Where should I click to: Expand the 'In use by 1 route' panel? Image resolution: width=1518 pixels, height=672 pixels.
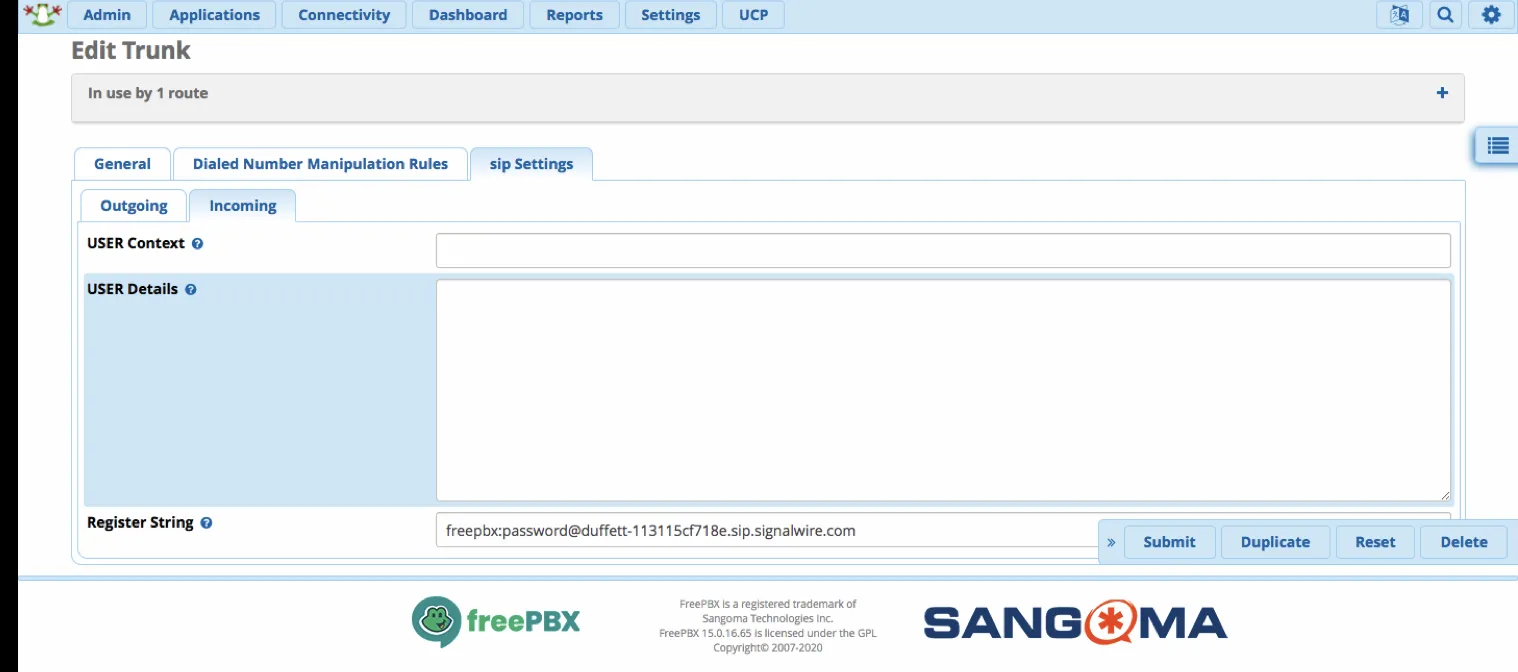tap(1442, 92)
